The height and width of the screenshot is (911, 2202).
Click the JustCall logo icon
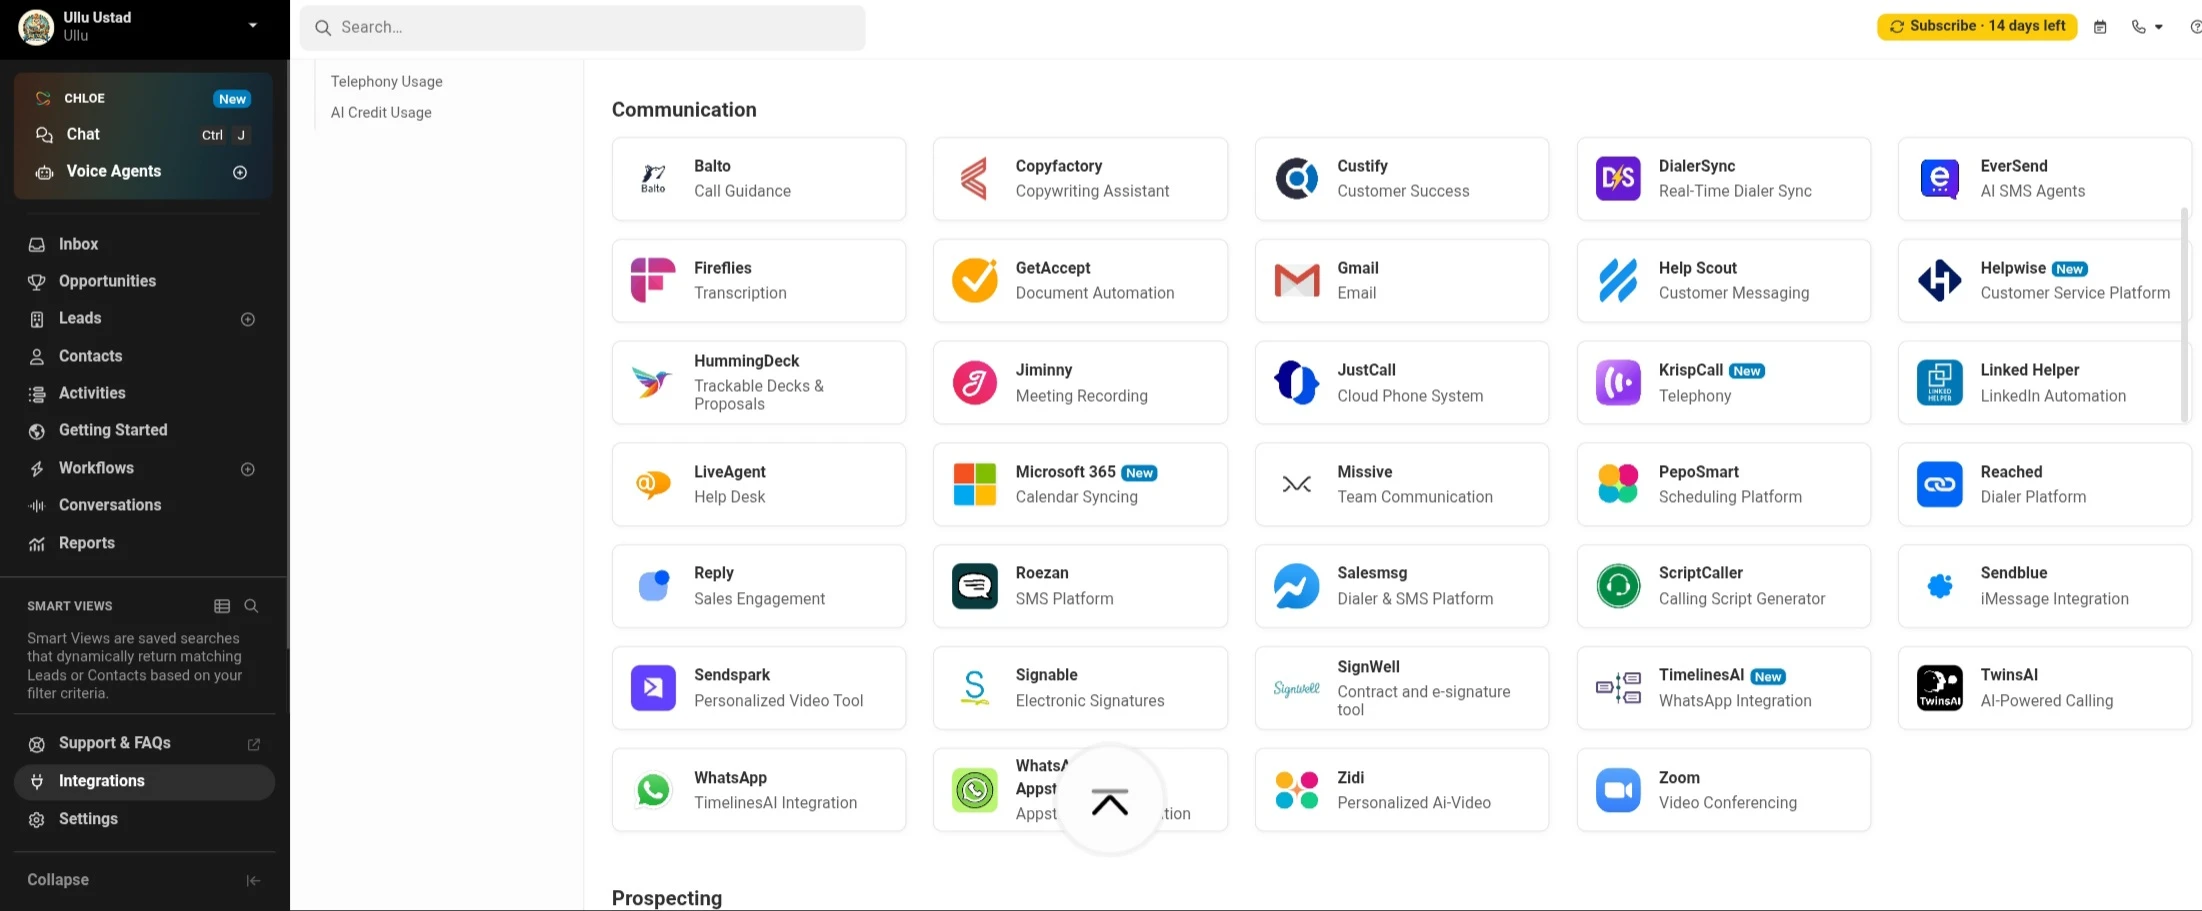click(1296, 382)
